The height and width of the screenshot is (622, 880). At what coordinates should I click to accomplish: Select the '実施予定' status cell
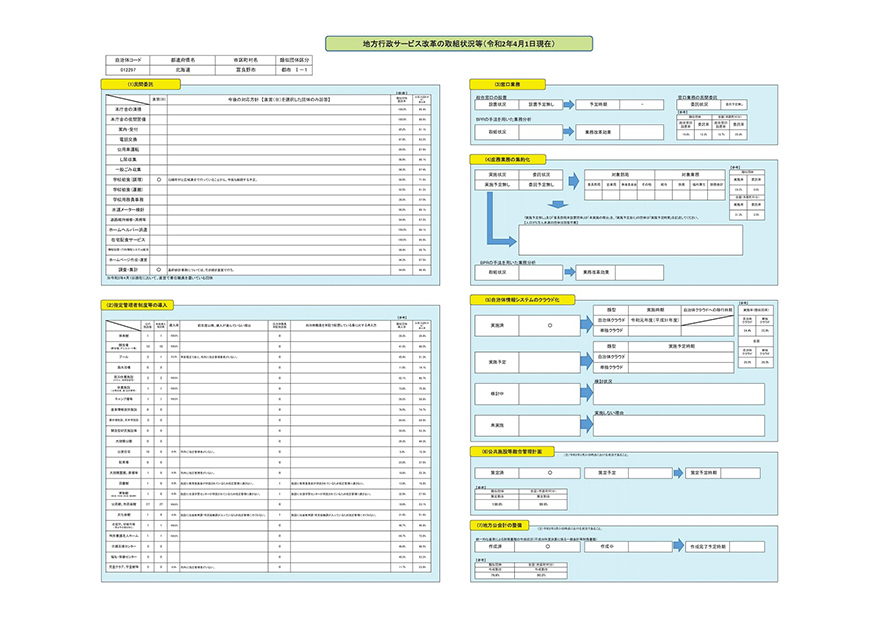[497, 363]
